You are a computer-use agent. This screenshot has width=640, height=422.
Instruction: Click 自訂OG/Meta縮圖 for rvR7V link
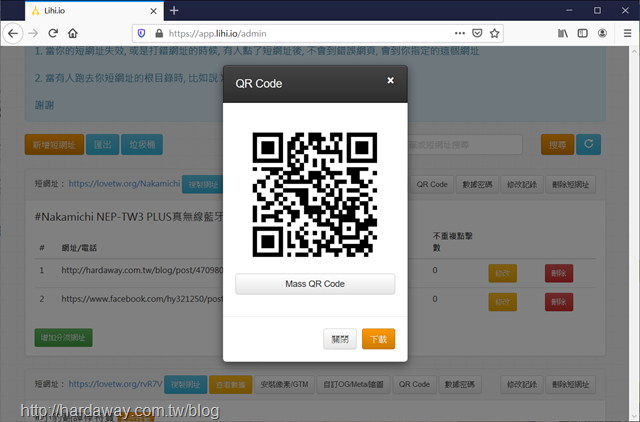point(353,385)
